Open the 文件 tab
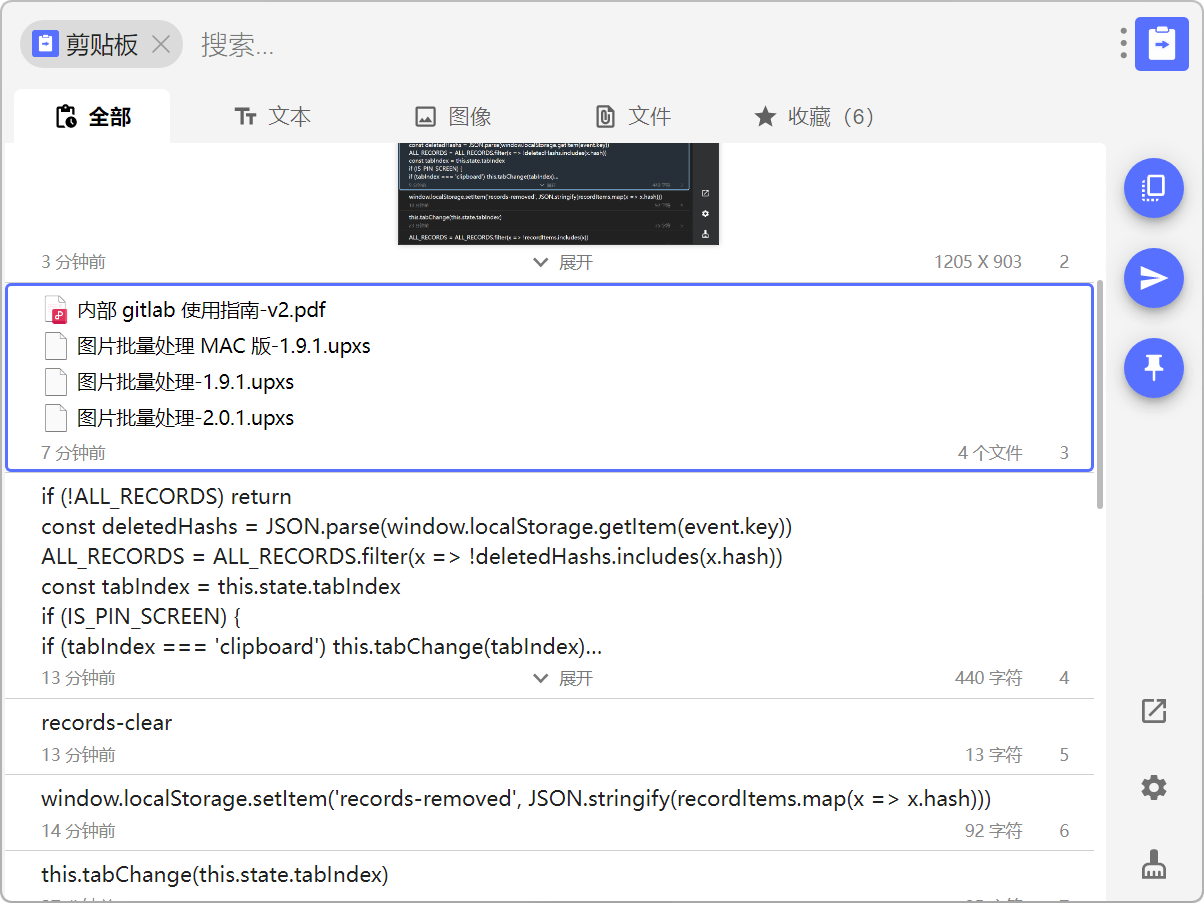1204x903 pixels. [x=633, y=117]
